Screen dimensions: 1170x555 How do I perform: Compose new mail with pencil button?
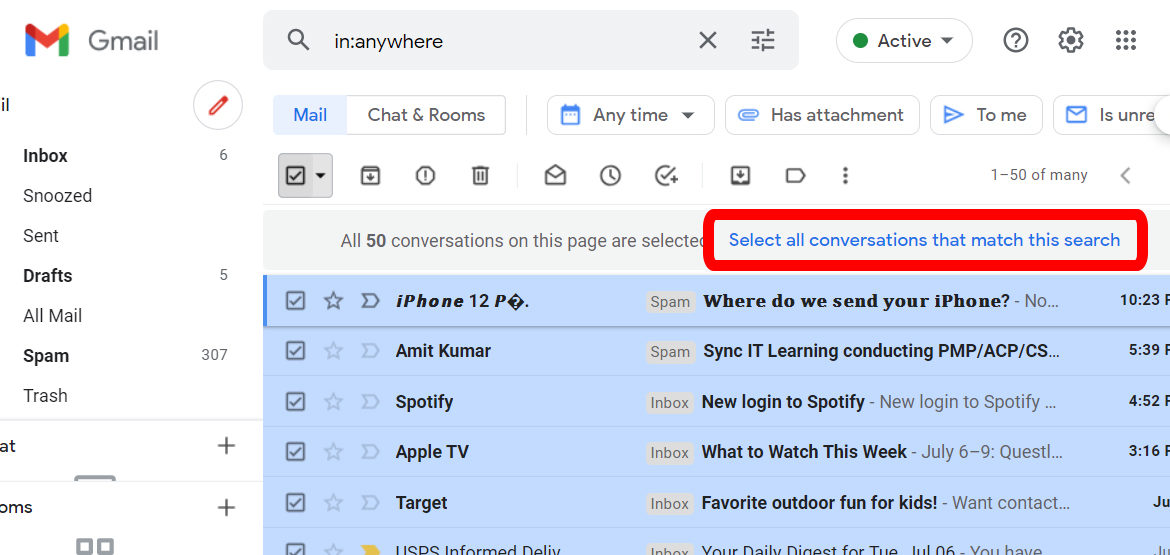(218, 106)
